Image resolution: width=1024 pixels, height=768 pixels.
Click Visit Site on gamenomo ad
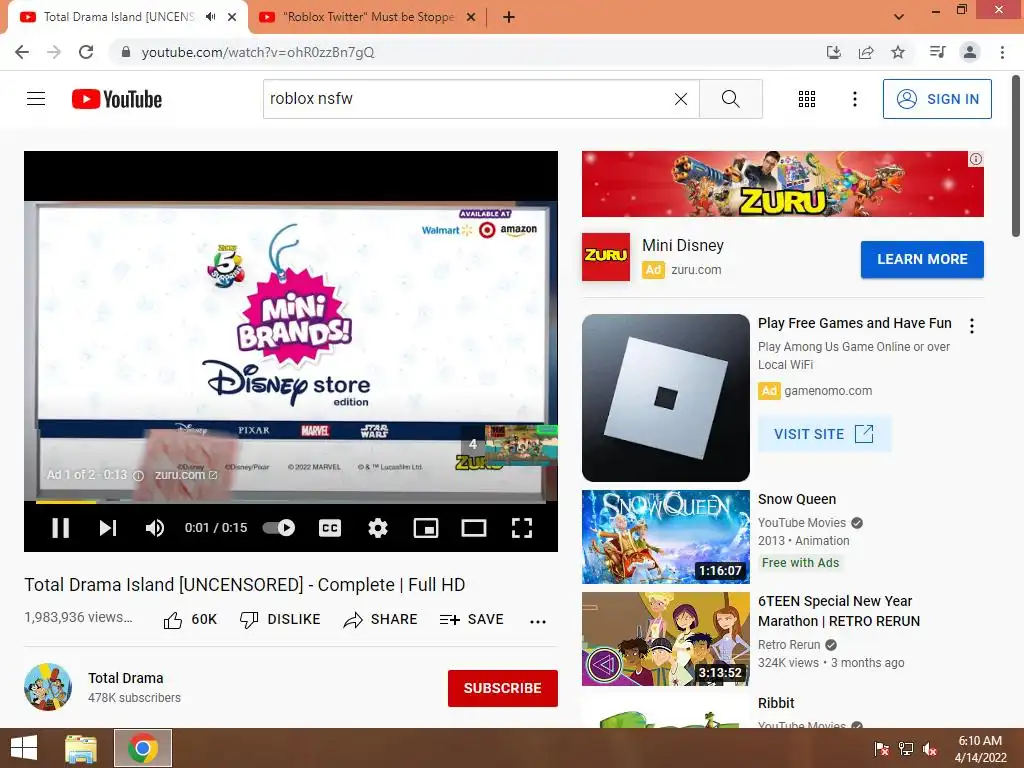(824, 434)
